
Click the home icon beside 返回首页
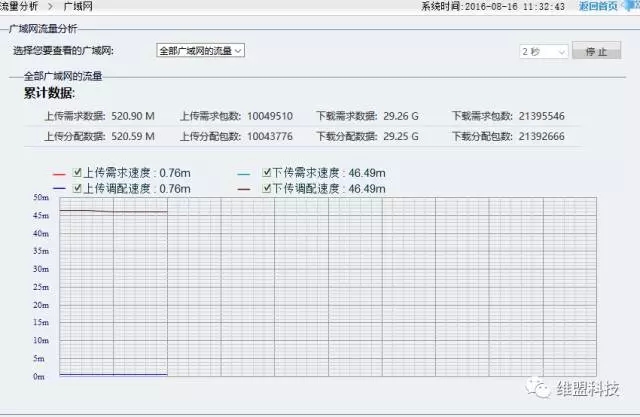pos(632,6)
